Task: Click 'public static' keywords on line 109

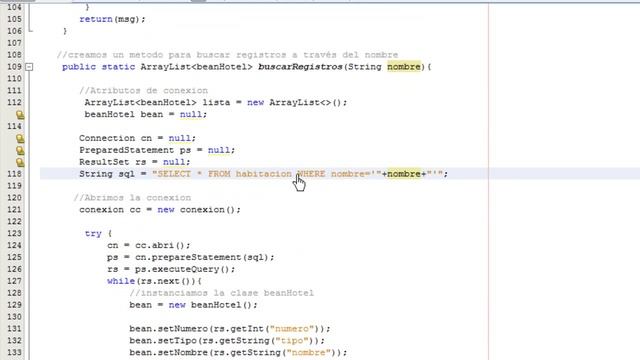Action: pyautogui.click(x=98, y=67)
